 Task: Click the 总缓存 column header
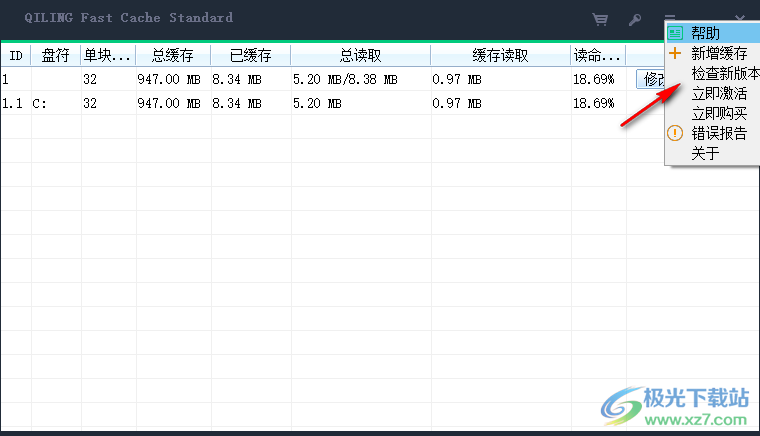[x=173, y=55]
